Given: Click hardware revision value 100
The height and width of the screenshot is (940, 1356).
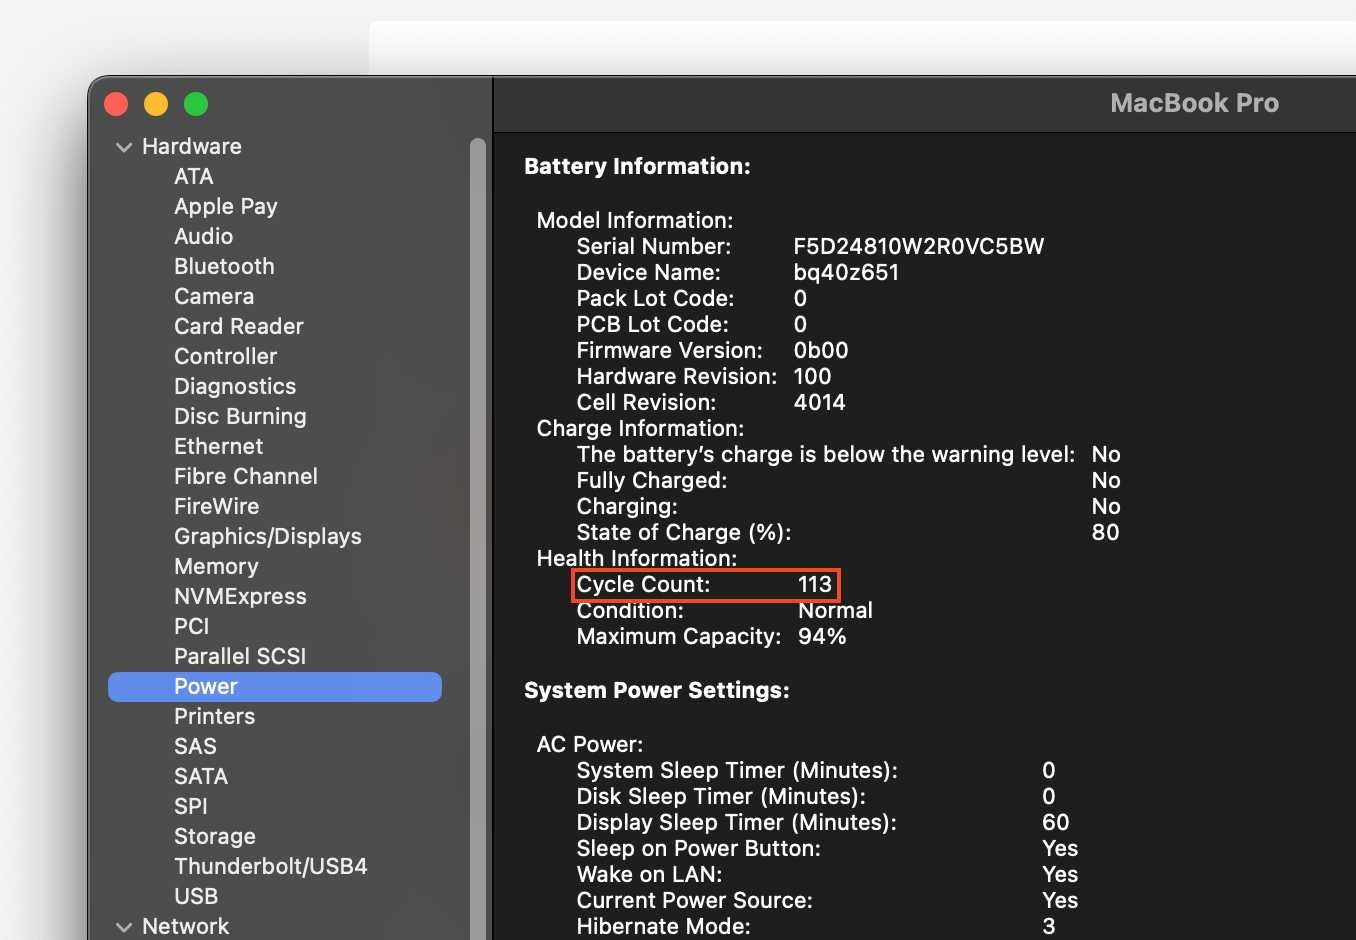Looking at the screenshot, I should click(x=812, y=376).
